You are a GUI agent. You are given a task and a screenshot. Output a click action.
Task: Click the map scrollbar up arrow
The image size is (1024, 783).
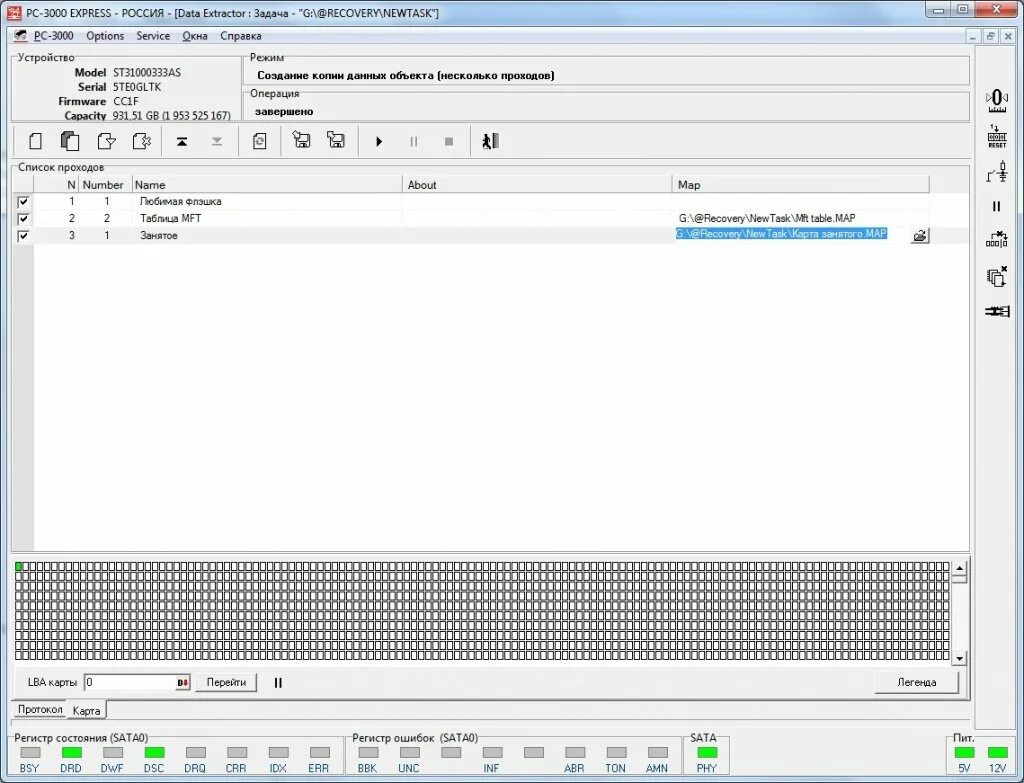pyautogui.click(x=959, y=568)
